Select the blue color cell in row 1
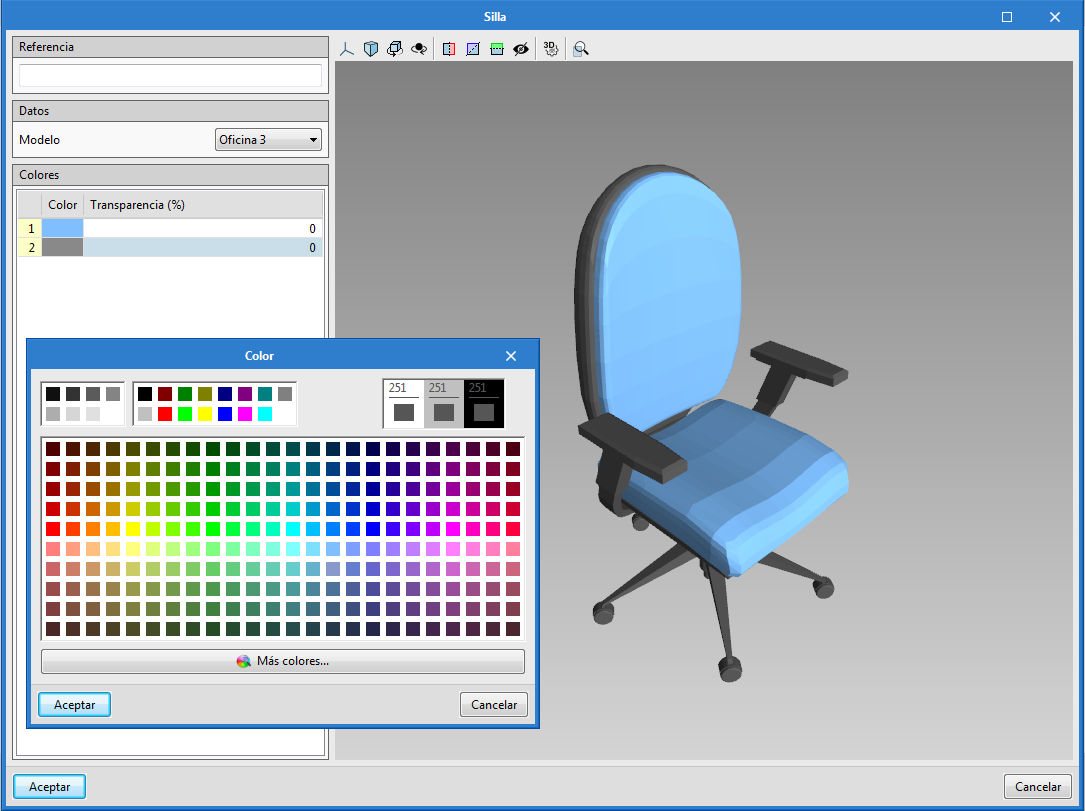Screen dimensions: 1085x811 coord(62,228)
